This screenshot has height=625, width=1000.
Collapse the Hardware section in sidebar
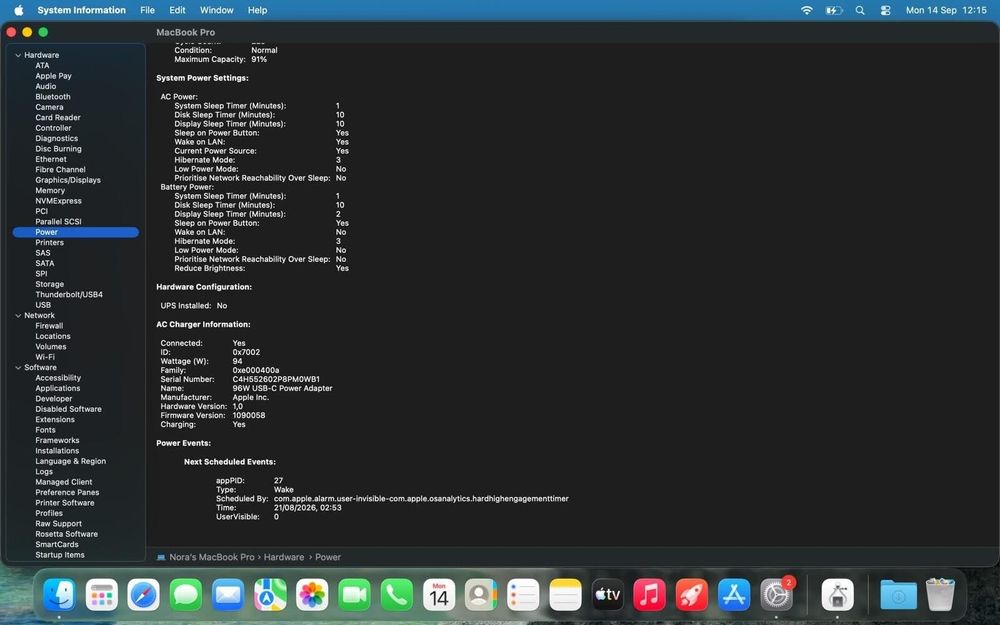(18, 55)
